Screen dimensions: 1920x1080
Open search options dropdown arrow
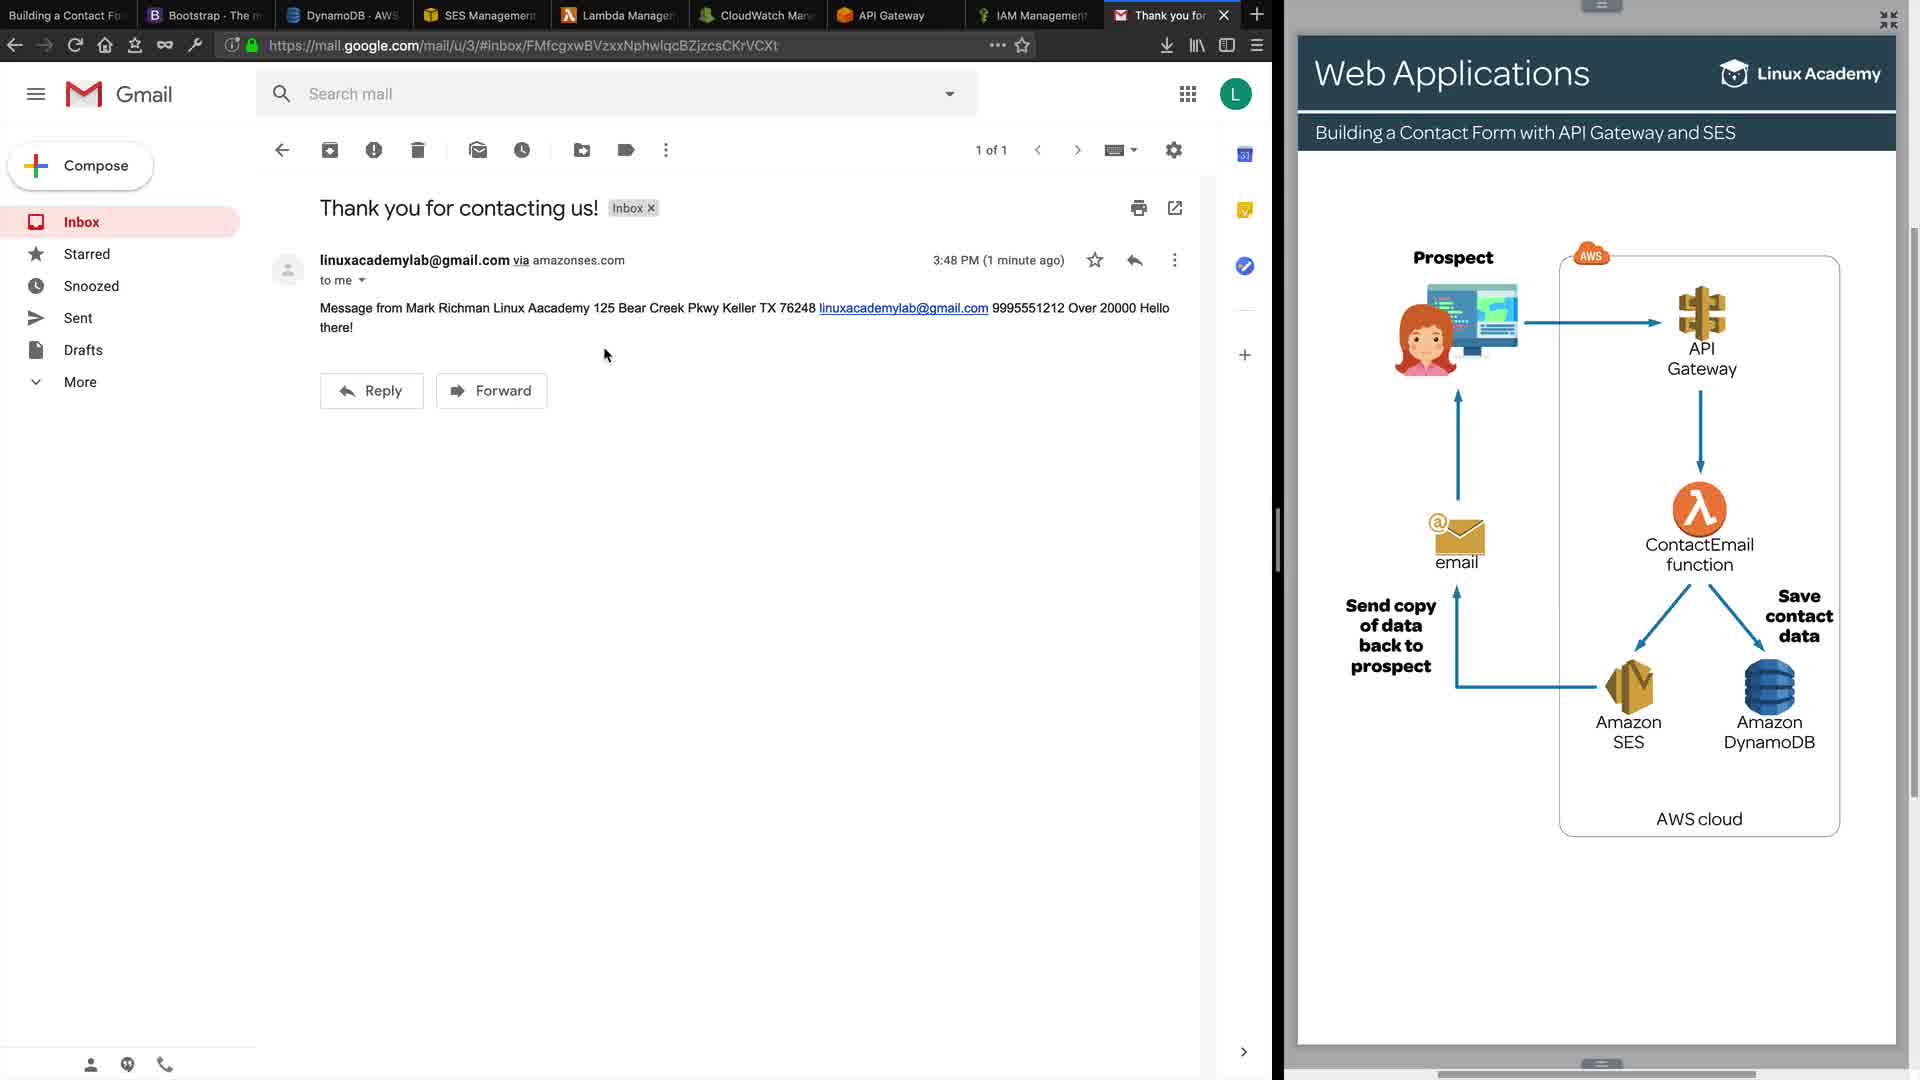[949, 94]
